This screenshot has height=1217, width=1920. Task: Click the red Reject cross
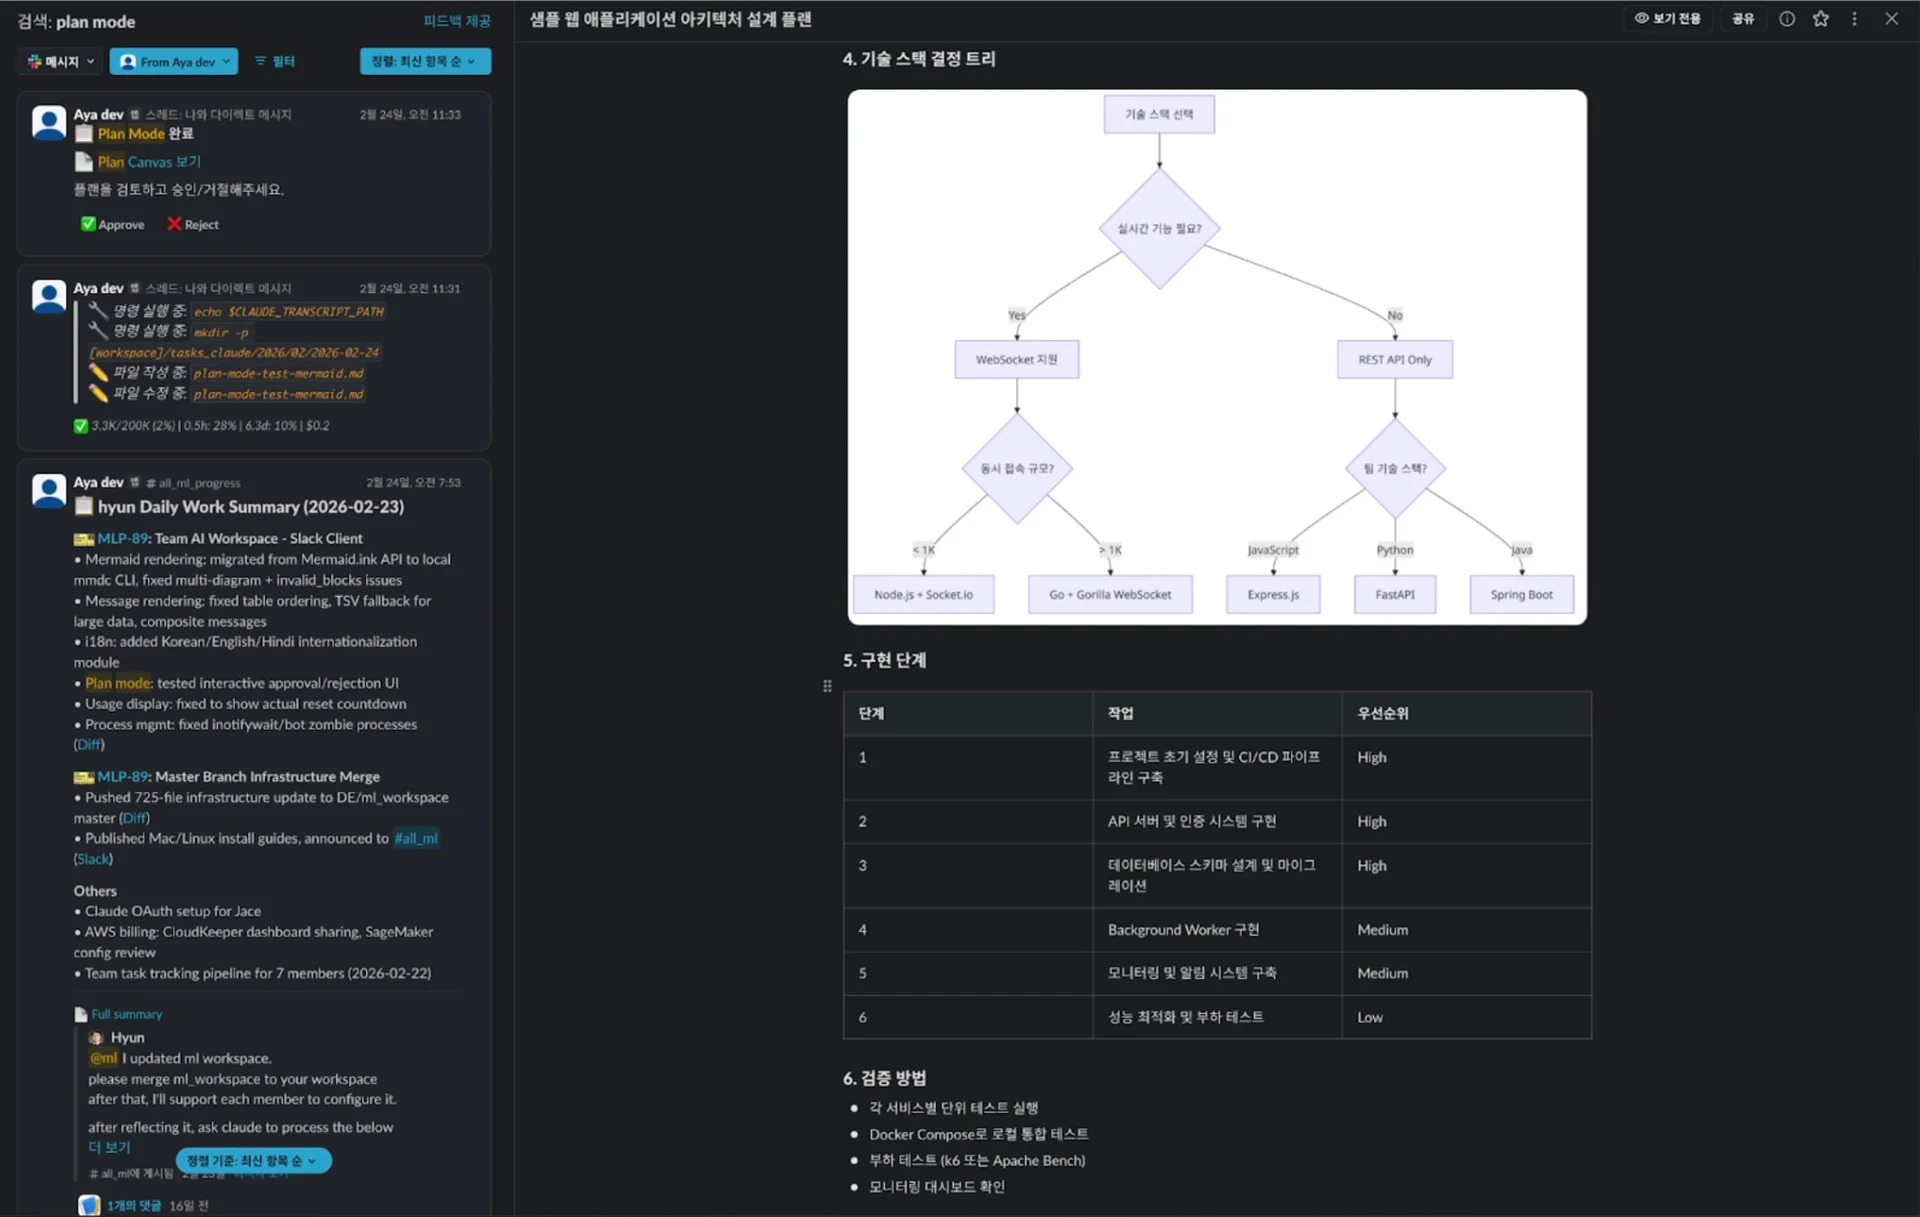coord(174,224)
